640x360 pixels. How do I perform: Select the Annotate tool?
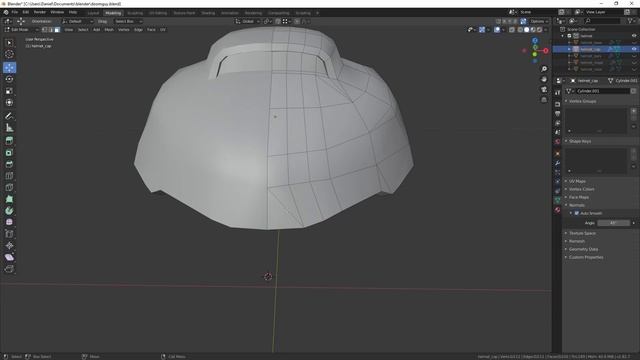(x=9, y=116)
